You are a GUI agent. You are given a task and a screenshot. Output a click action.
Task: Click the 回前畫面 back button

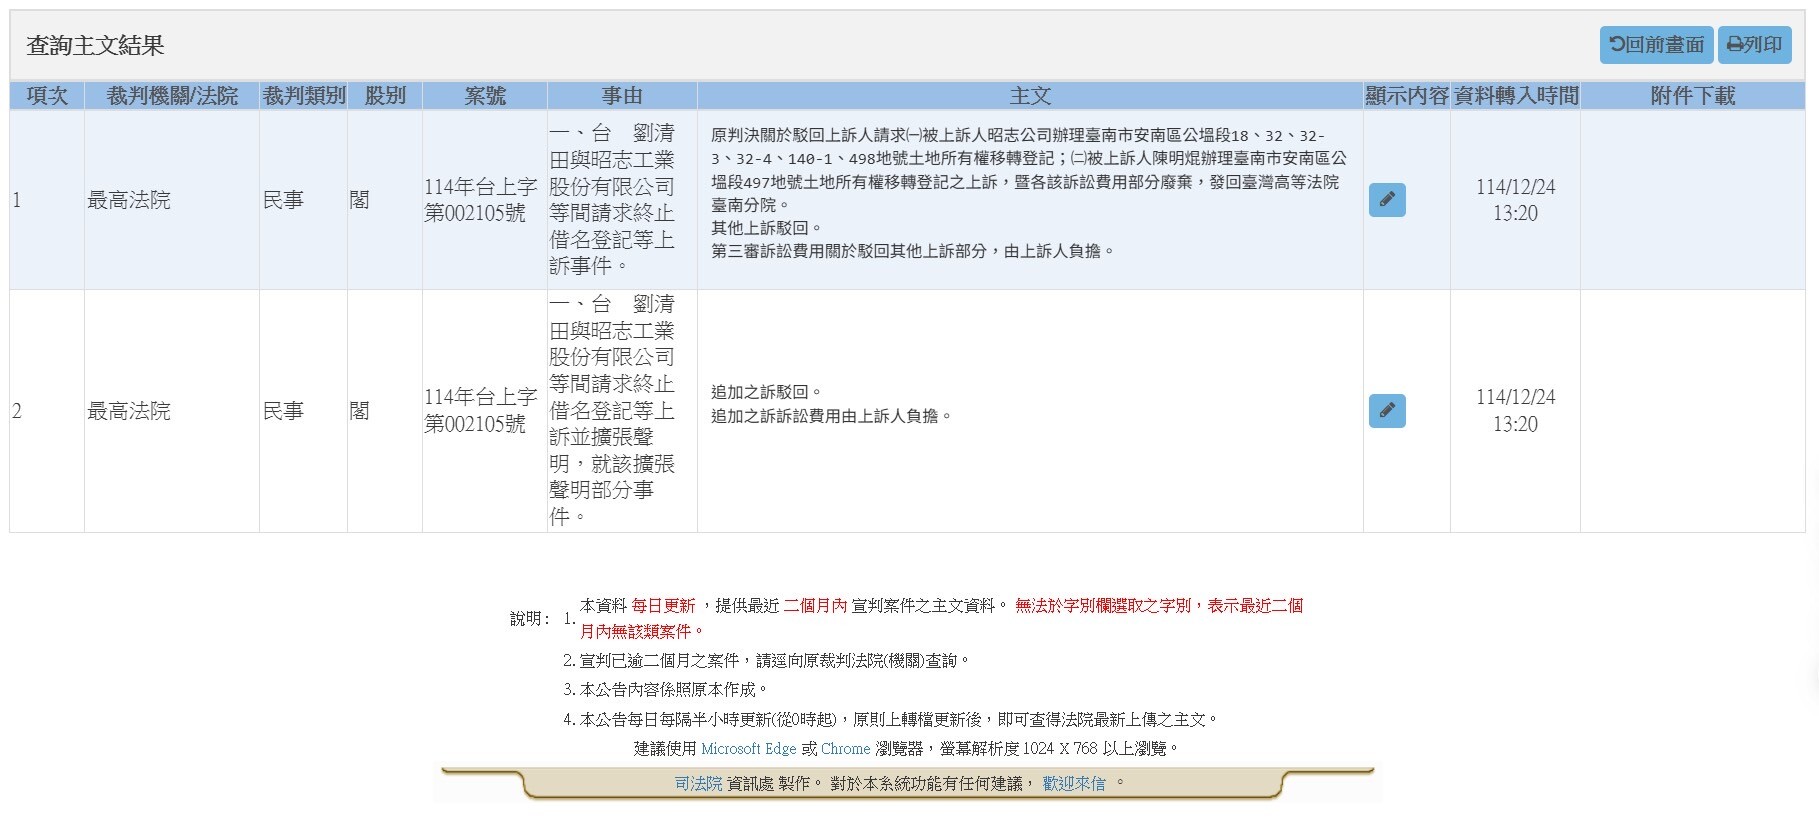pos(1656,45)
